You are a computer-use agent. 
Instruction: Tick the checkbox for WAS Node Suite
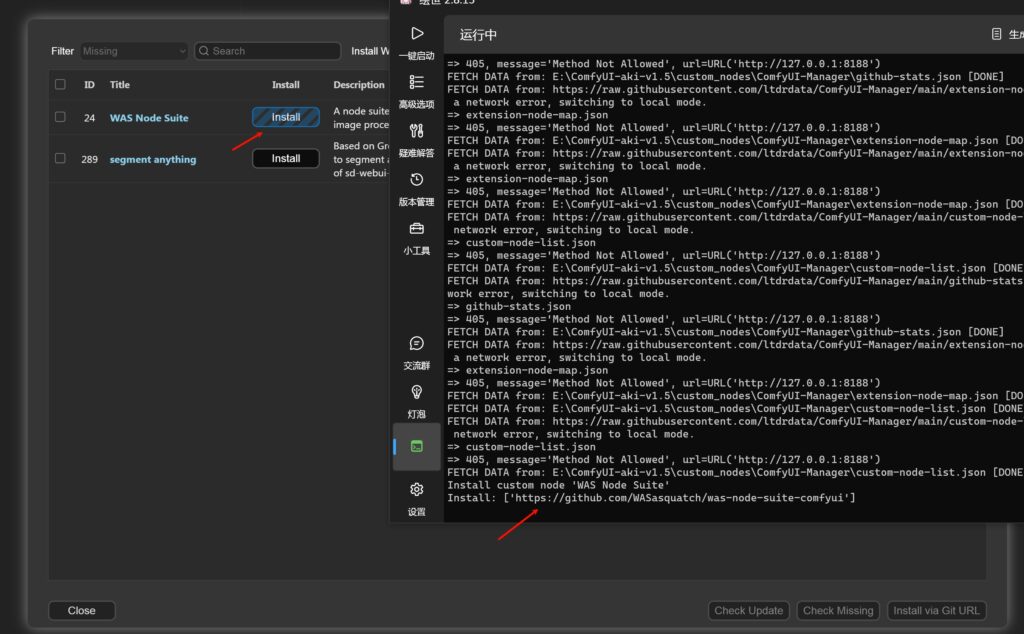[60, 117]
